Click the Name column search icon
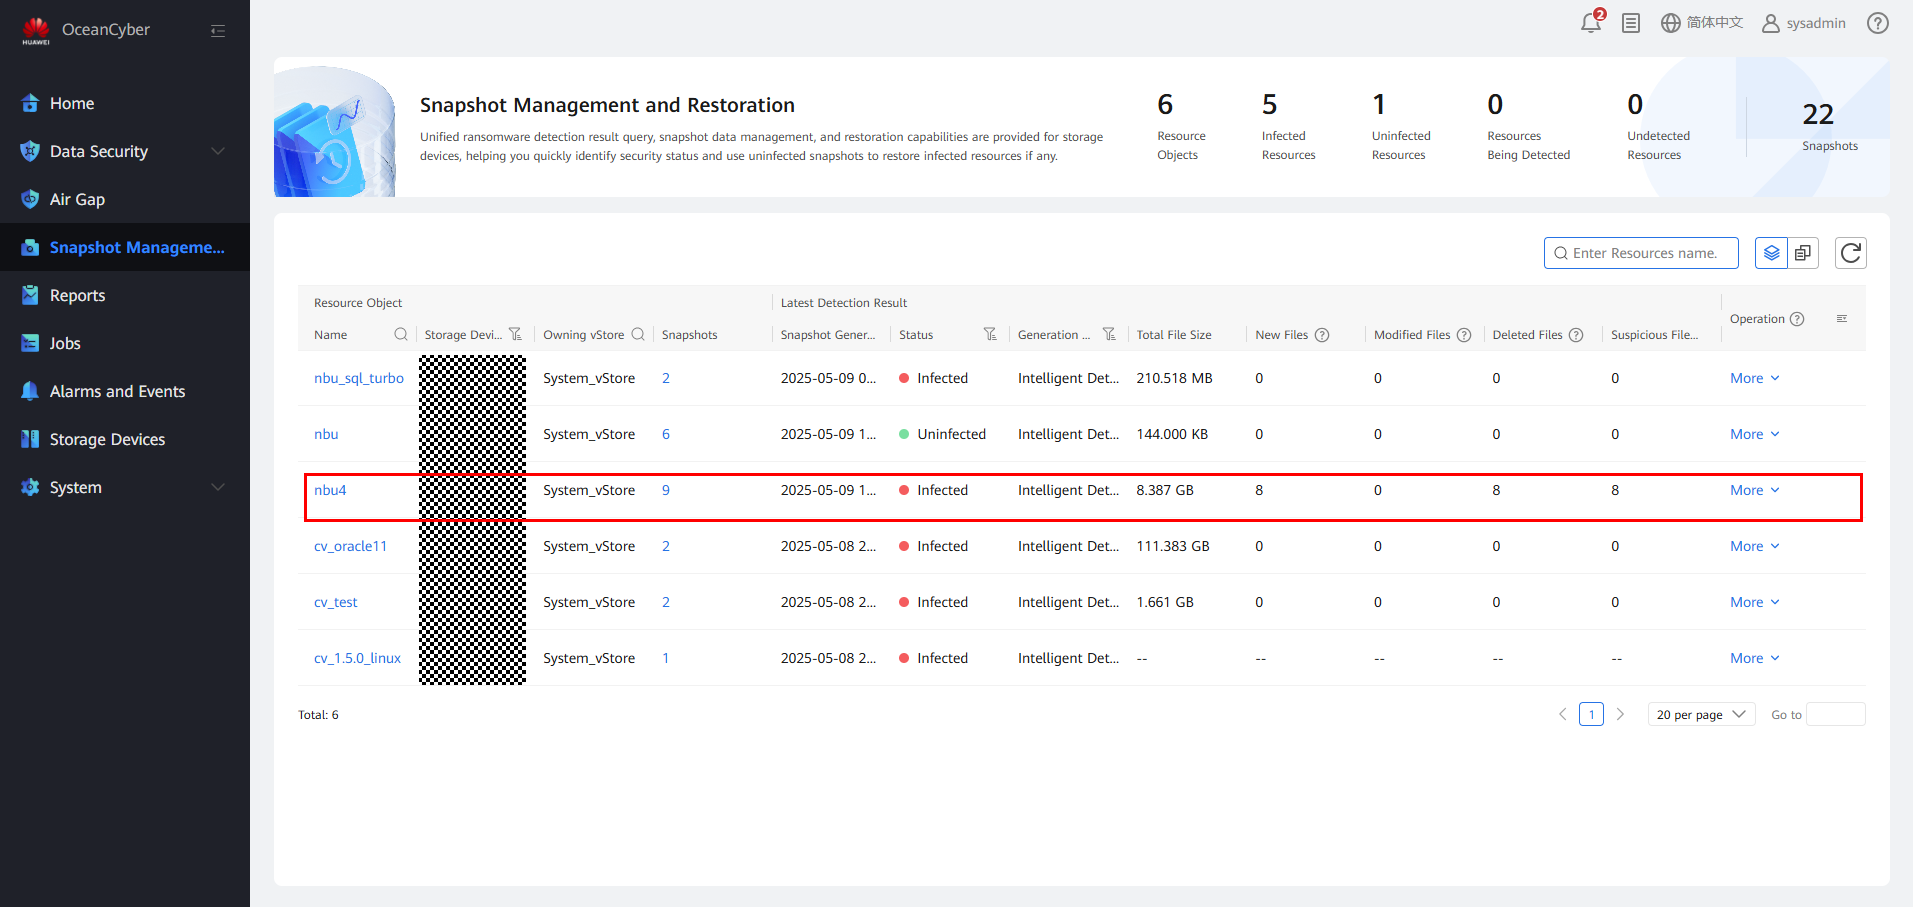 pos(401,334)
